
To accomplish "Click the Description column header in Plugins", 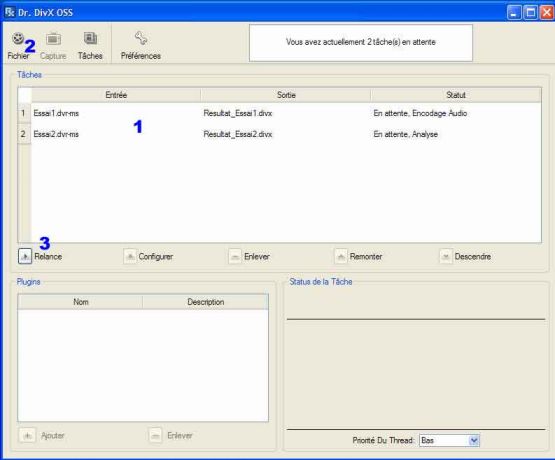I will coord(206,302).
